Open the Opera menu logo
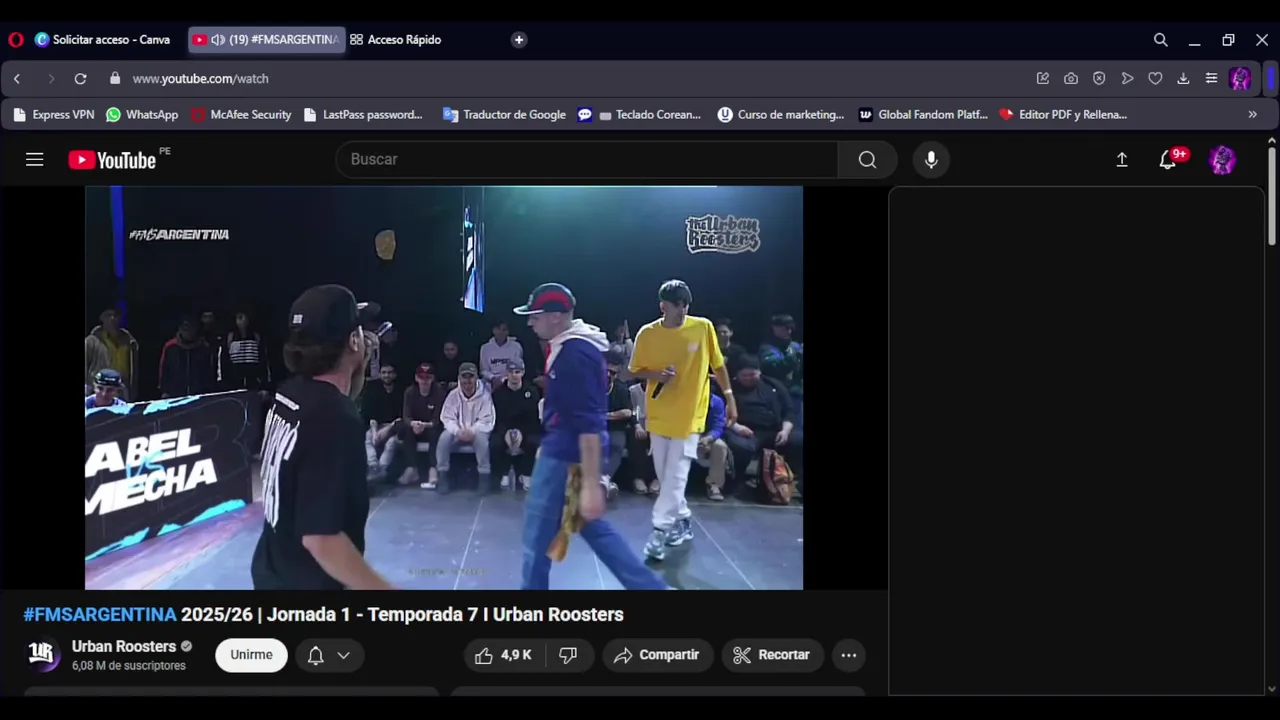The image size is (1280, 720). coord(16,40)
